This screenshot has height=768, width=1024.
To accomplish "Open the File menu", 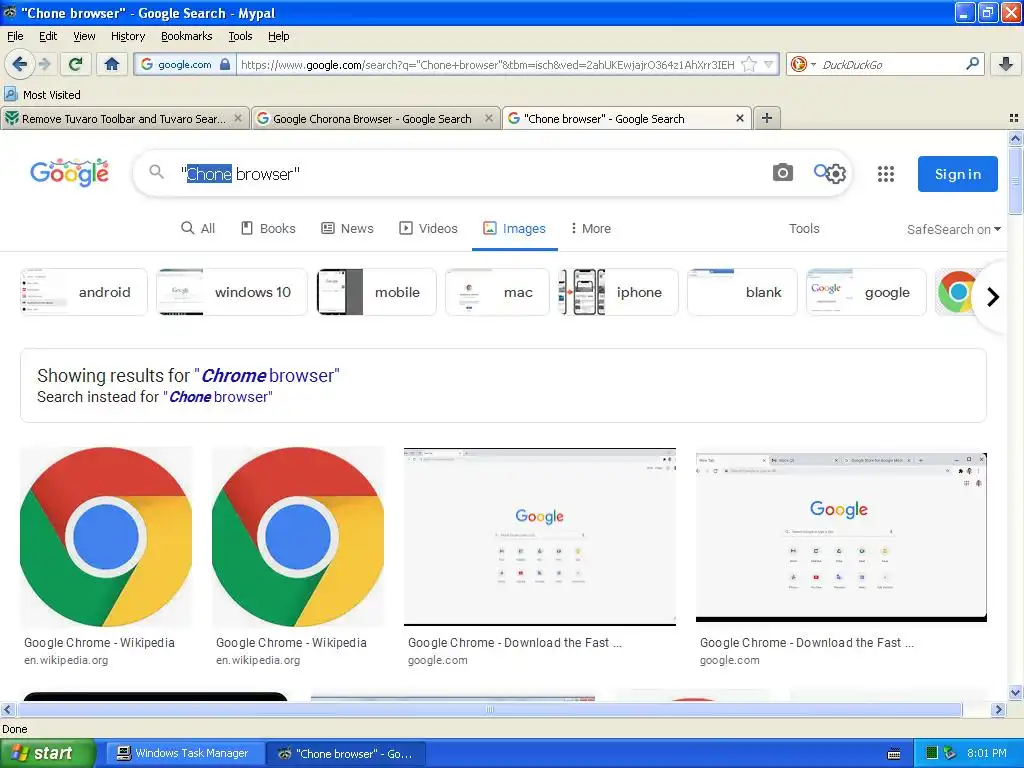I will coord(15,36).
